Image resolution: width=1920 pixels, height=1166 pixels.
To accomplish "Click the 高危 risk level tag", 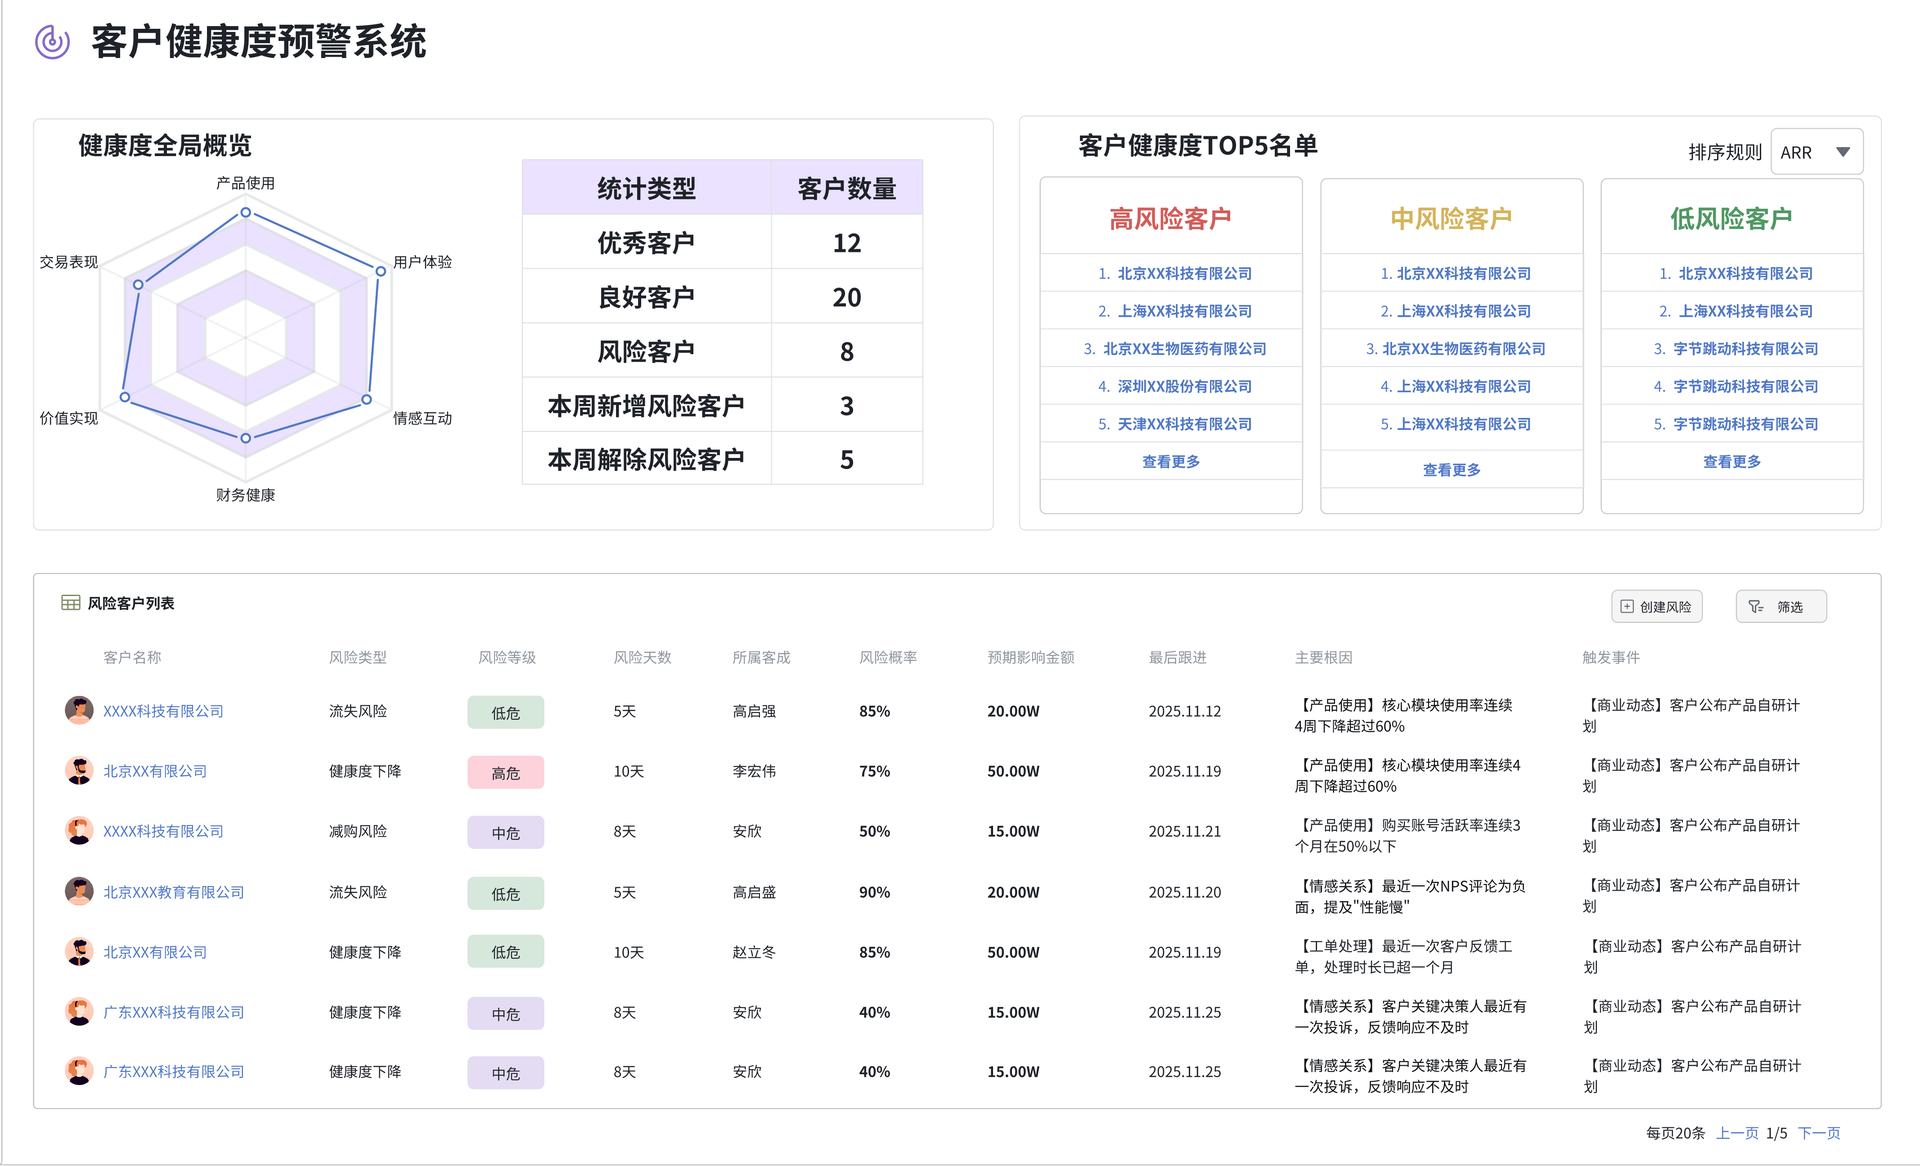I will (506, 773).
